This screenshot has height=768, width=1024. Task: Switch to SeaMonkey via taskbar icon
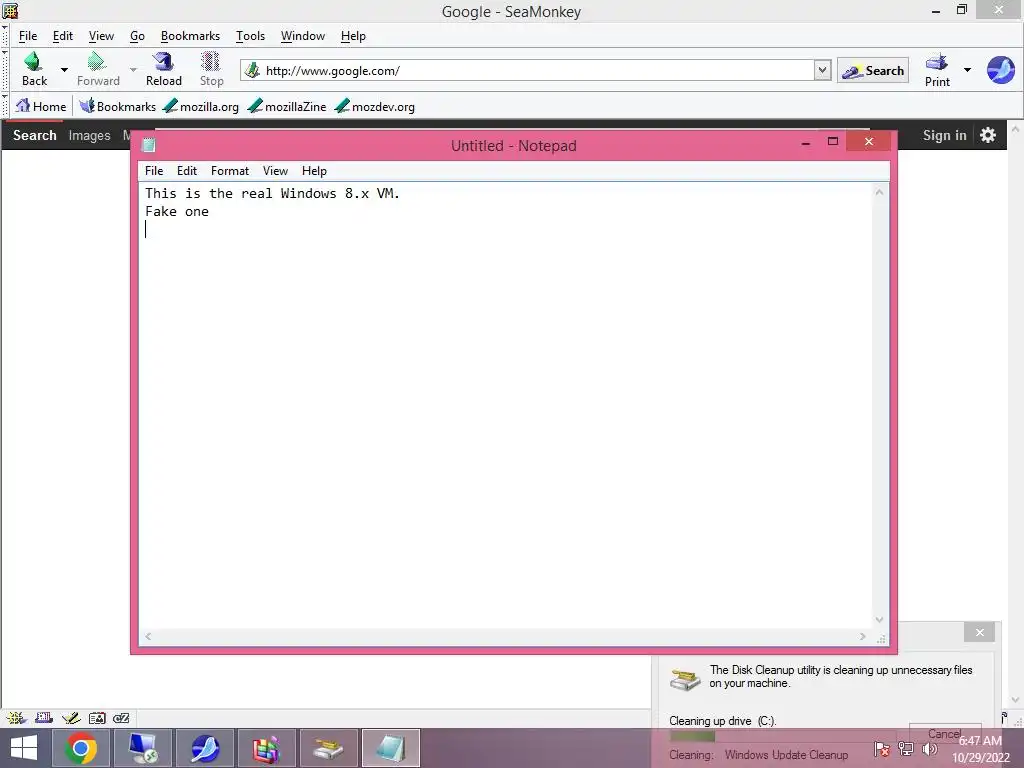point(205,748)
